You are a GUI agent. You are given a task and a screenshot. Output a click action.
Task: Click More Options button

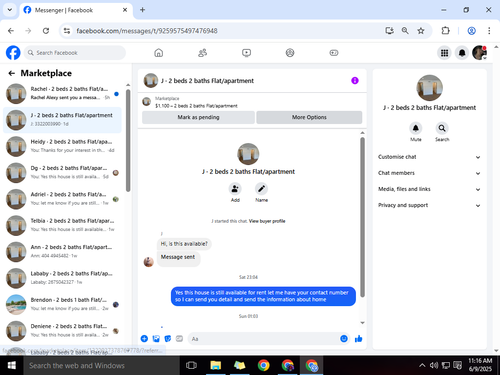(x=309, y=117)
